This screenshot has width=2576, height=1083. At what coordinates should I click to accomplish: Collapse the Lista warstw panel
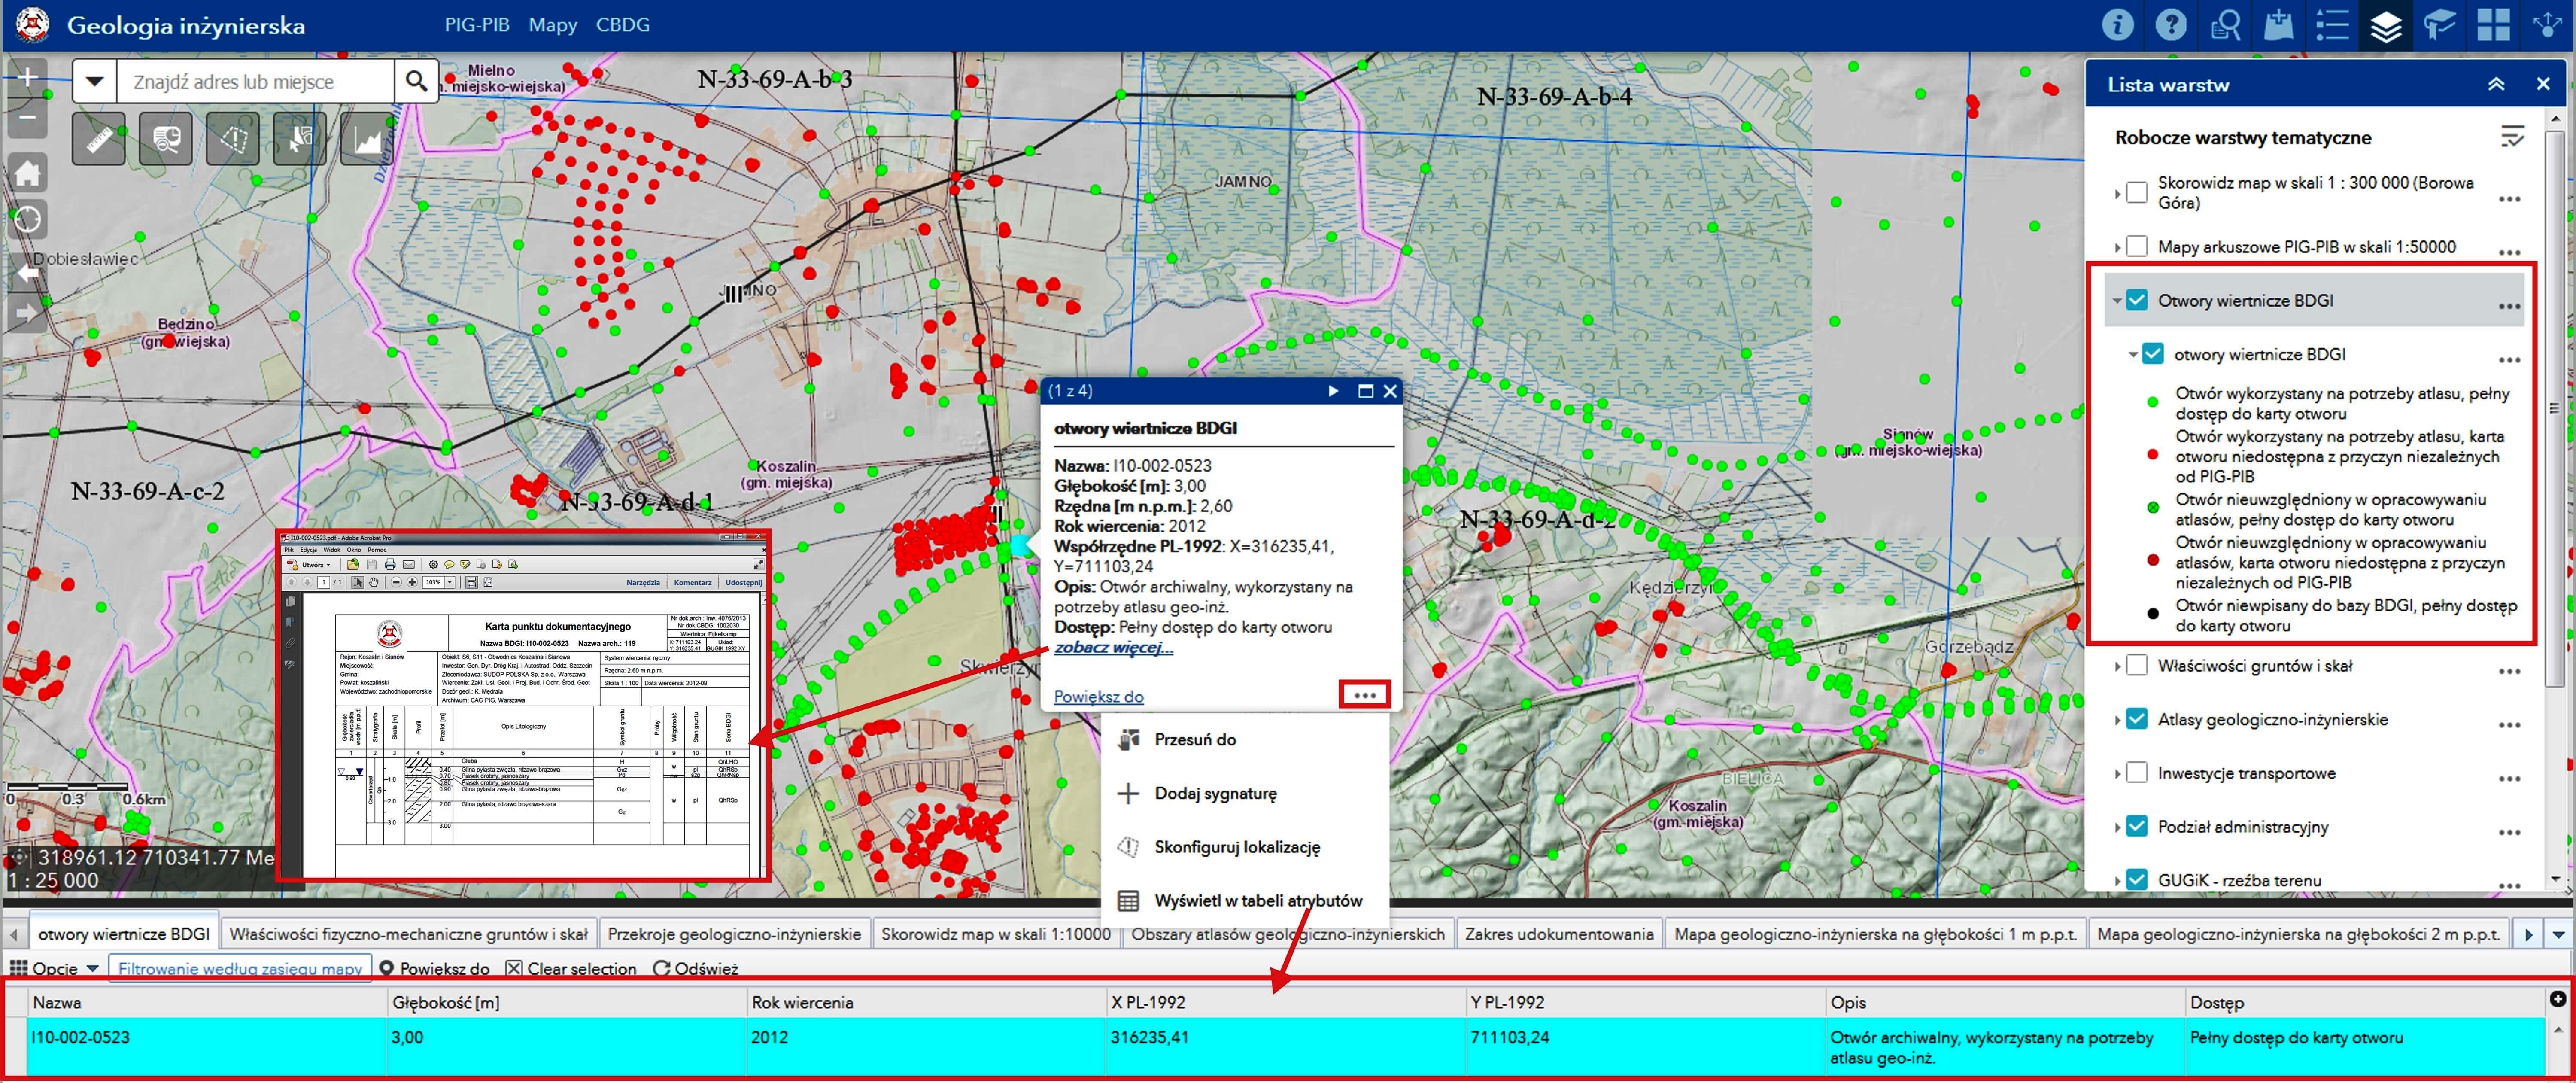coord(2496,85)
